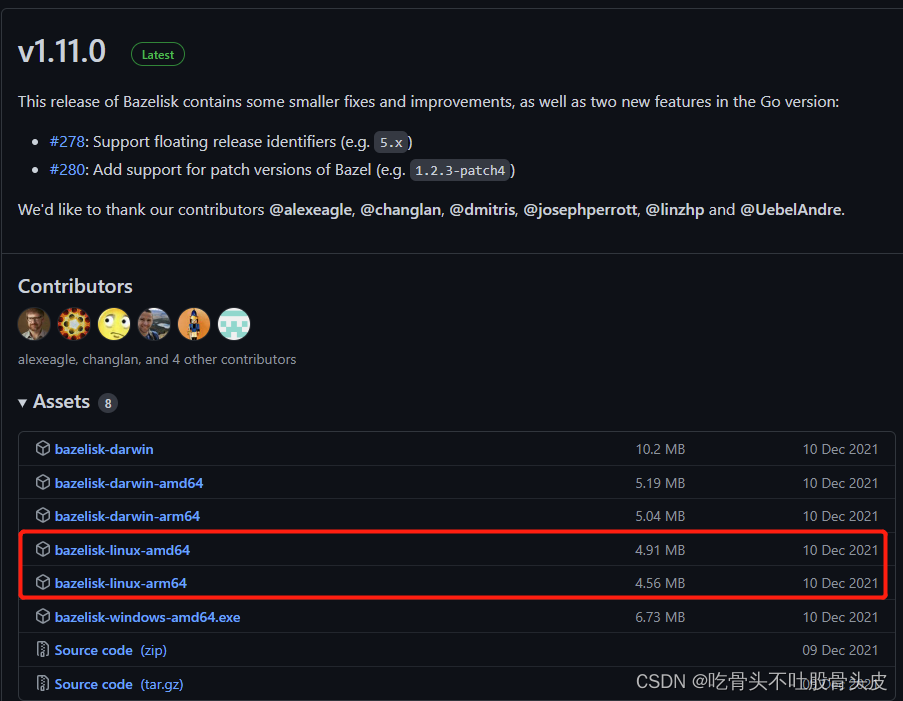This screenshot has height=701, width=903.
Task: Open @dmitris contributor mention
Action: click(x=482, y=210)
